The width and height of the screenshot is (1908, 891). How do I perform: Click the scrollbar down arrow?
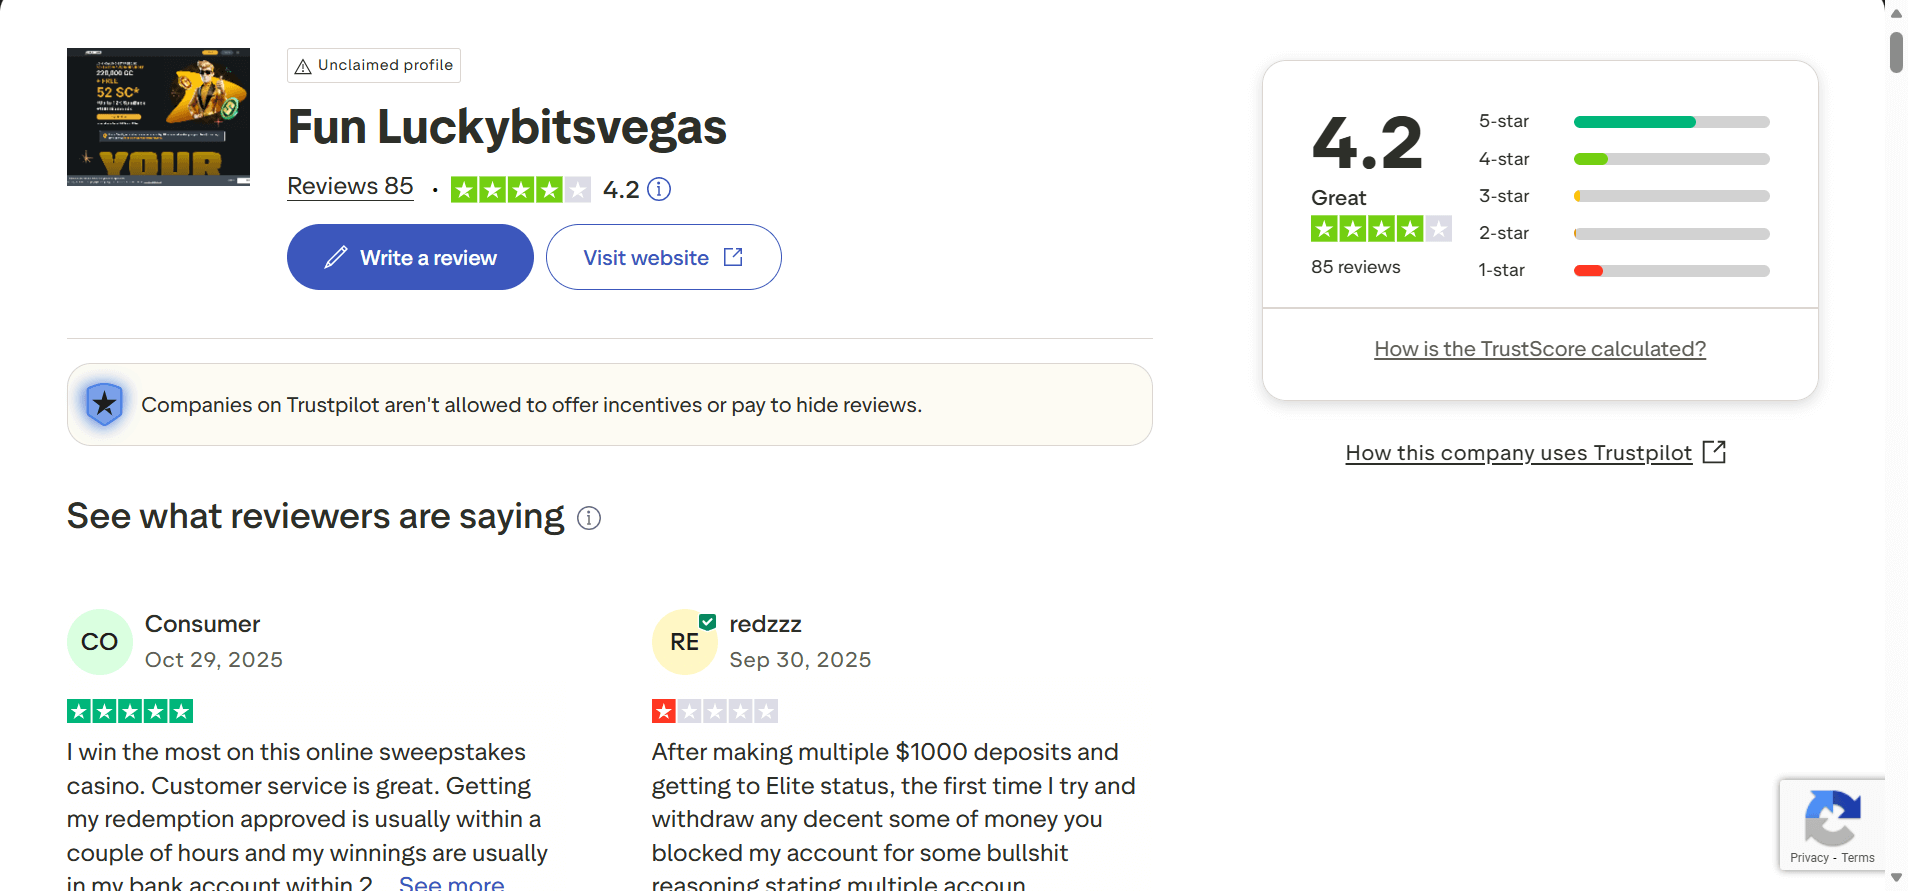tap(1896, 877)
